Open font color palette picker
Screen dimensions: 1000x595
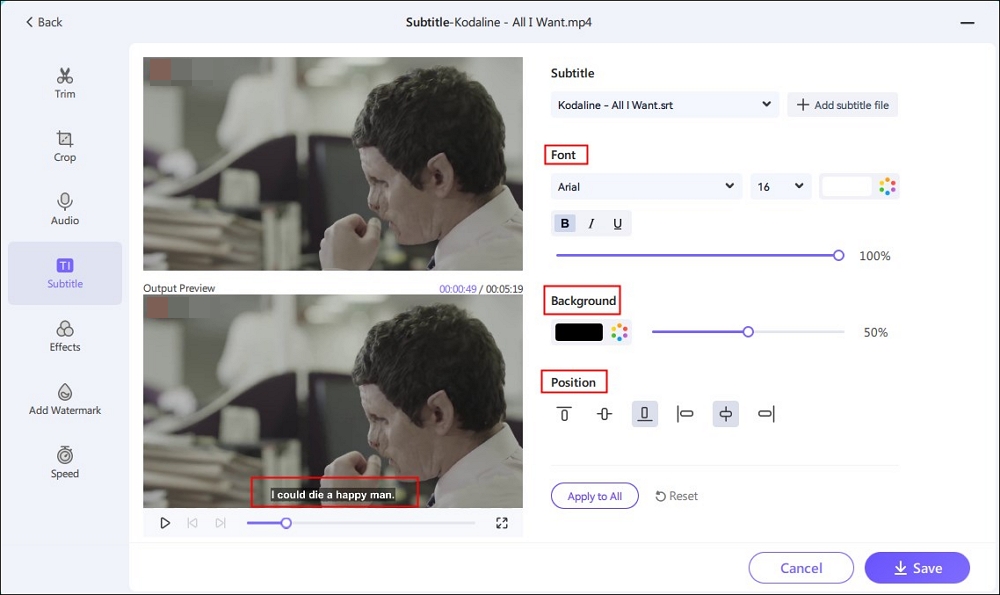[x=887, y=187]
